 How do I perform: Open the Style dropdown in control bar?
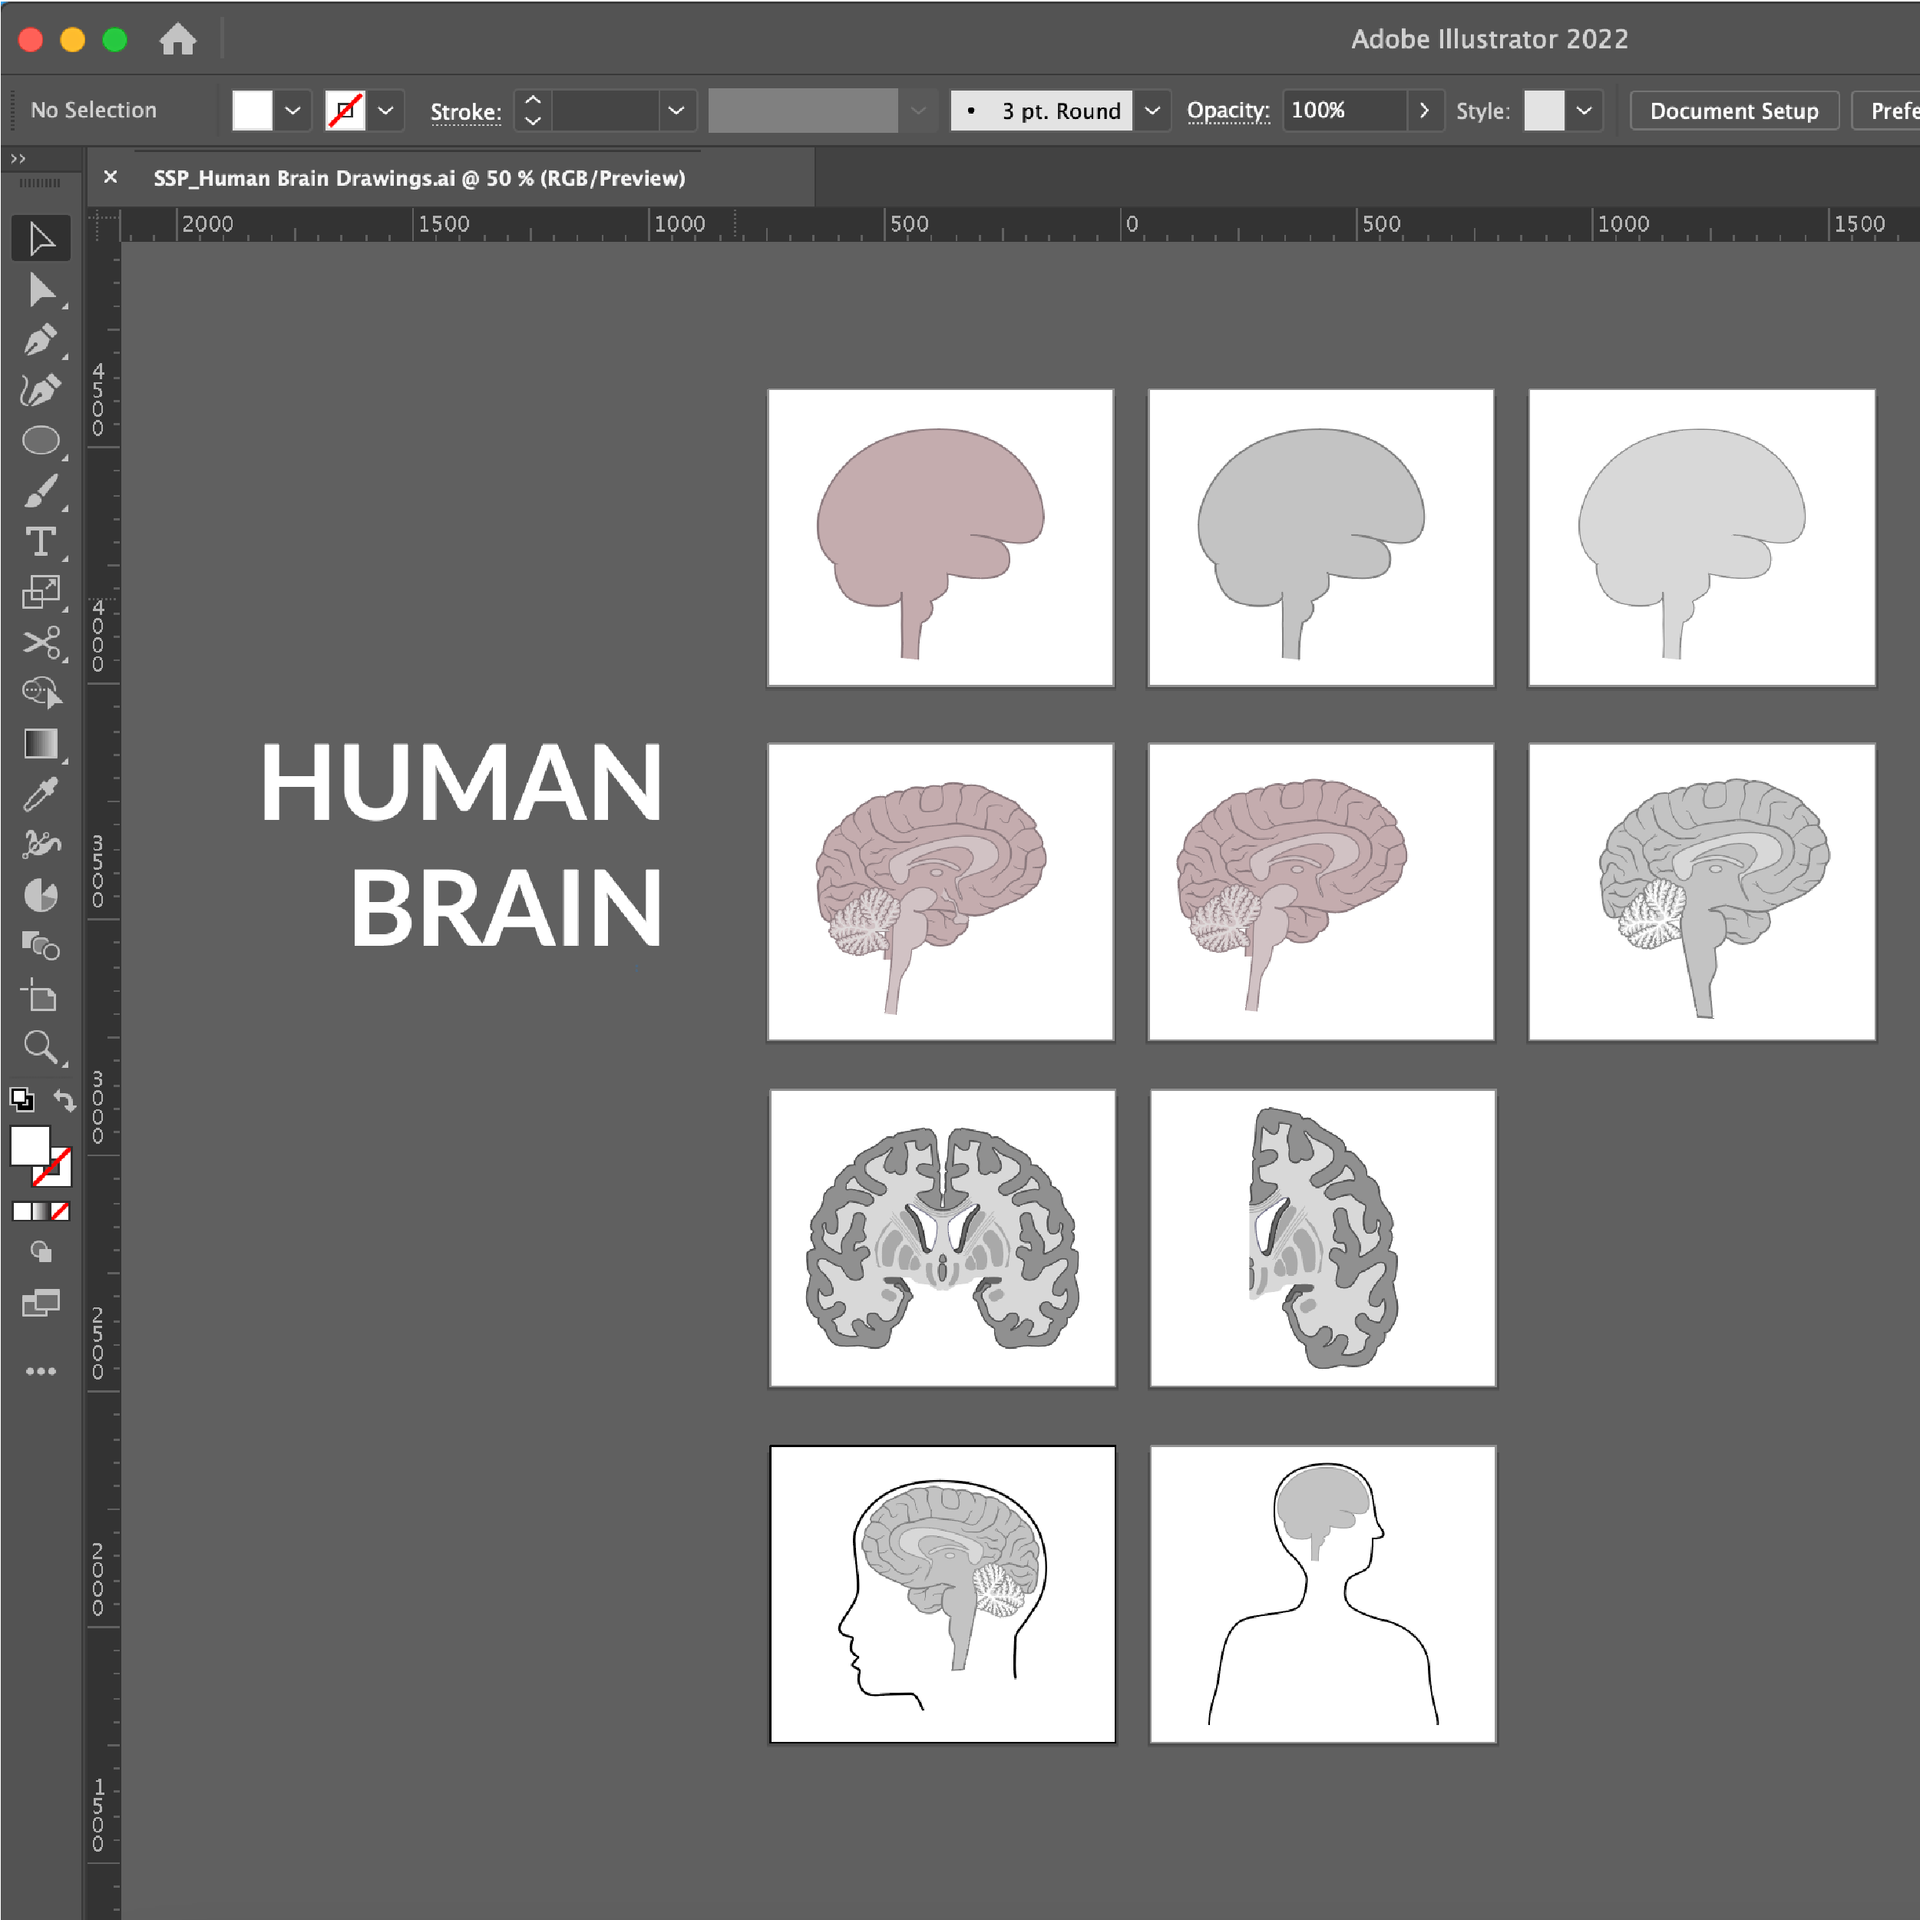coord(1585,110)
